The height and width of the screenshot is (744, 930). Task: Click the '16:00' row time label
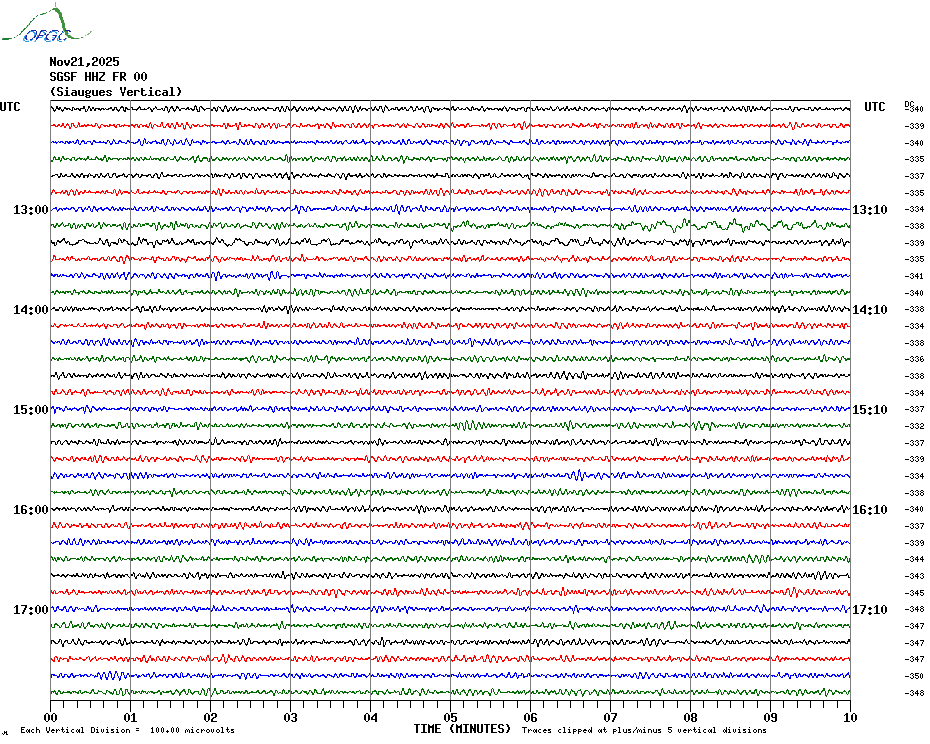tap(31, 510)
